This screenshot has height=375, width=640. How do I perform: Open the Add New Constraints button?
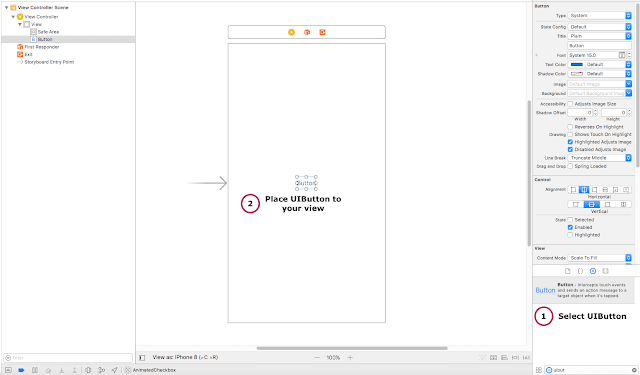point(516,358)
